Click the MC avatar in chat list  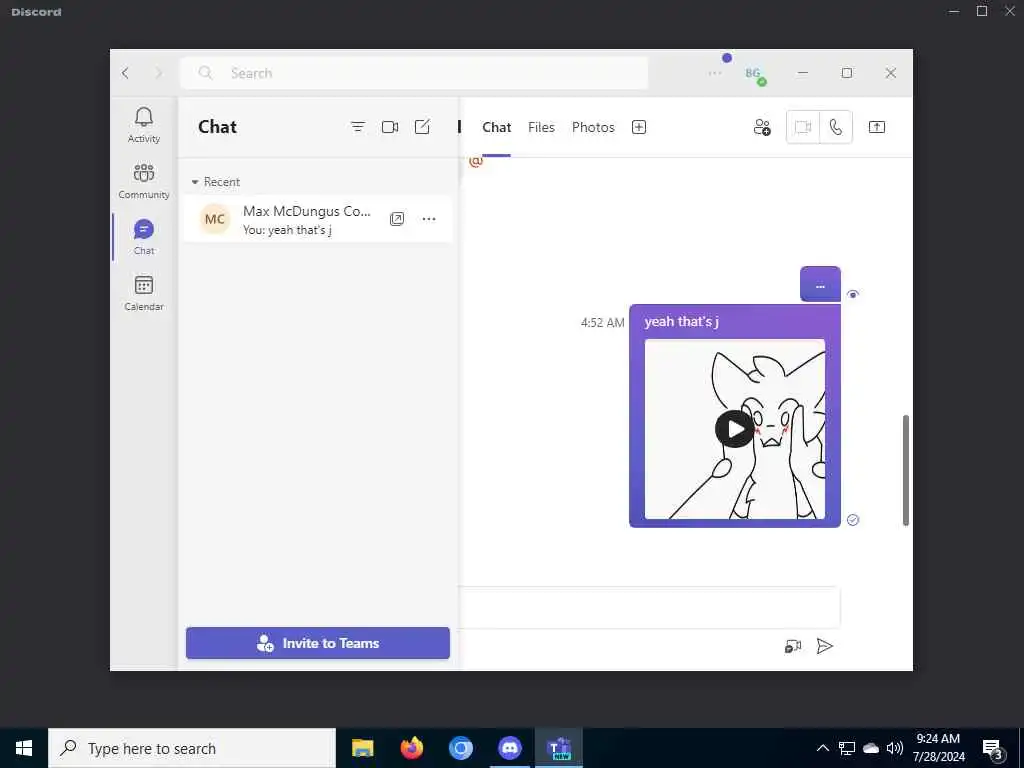click(x=215, y=219)
